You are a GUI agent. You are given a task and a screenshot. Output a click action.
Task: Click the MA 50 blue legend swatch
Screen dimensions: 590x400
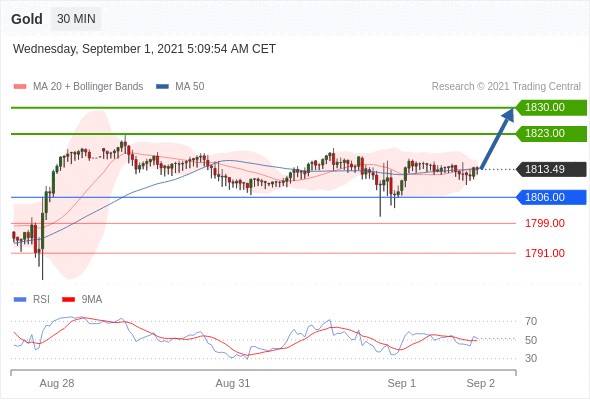(162, 87)
